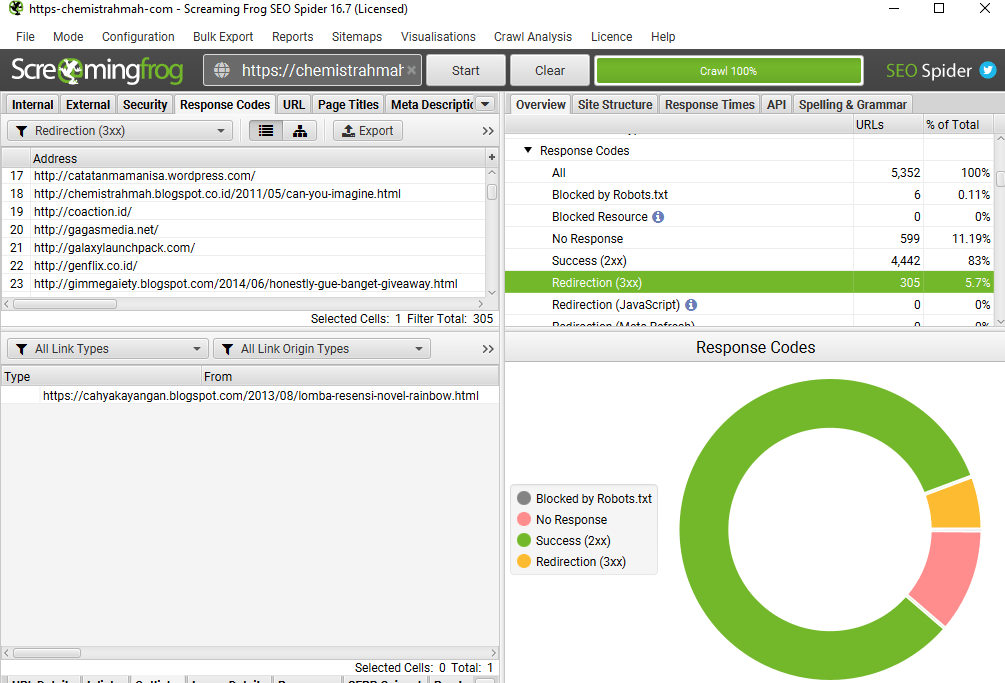Click the Export button
The image size is (1005, 683).
coord(367,131)
